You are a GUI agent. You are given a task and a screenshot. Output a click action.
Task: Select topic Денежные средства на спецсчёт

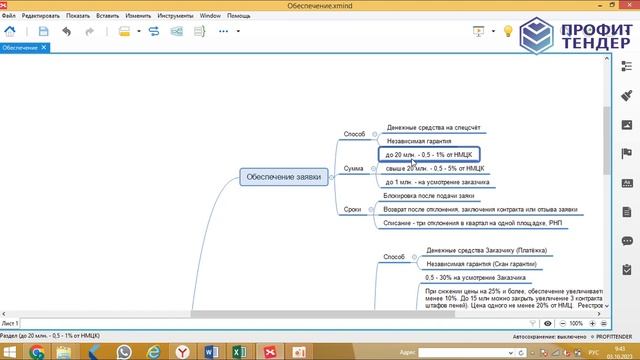tap(433, 127)
